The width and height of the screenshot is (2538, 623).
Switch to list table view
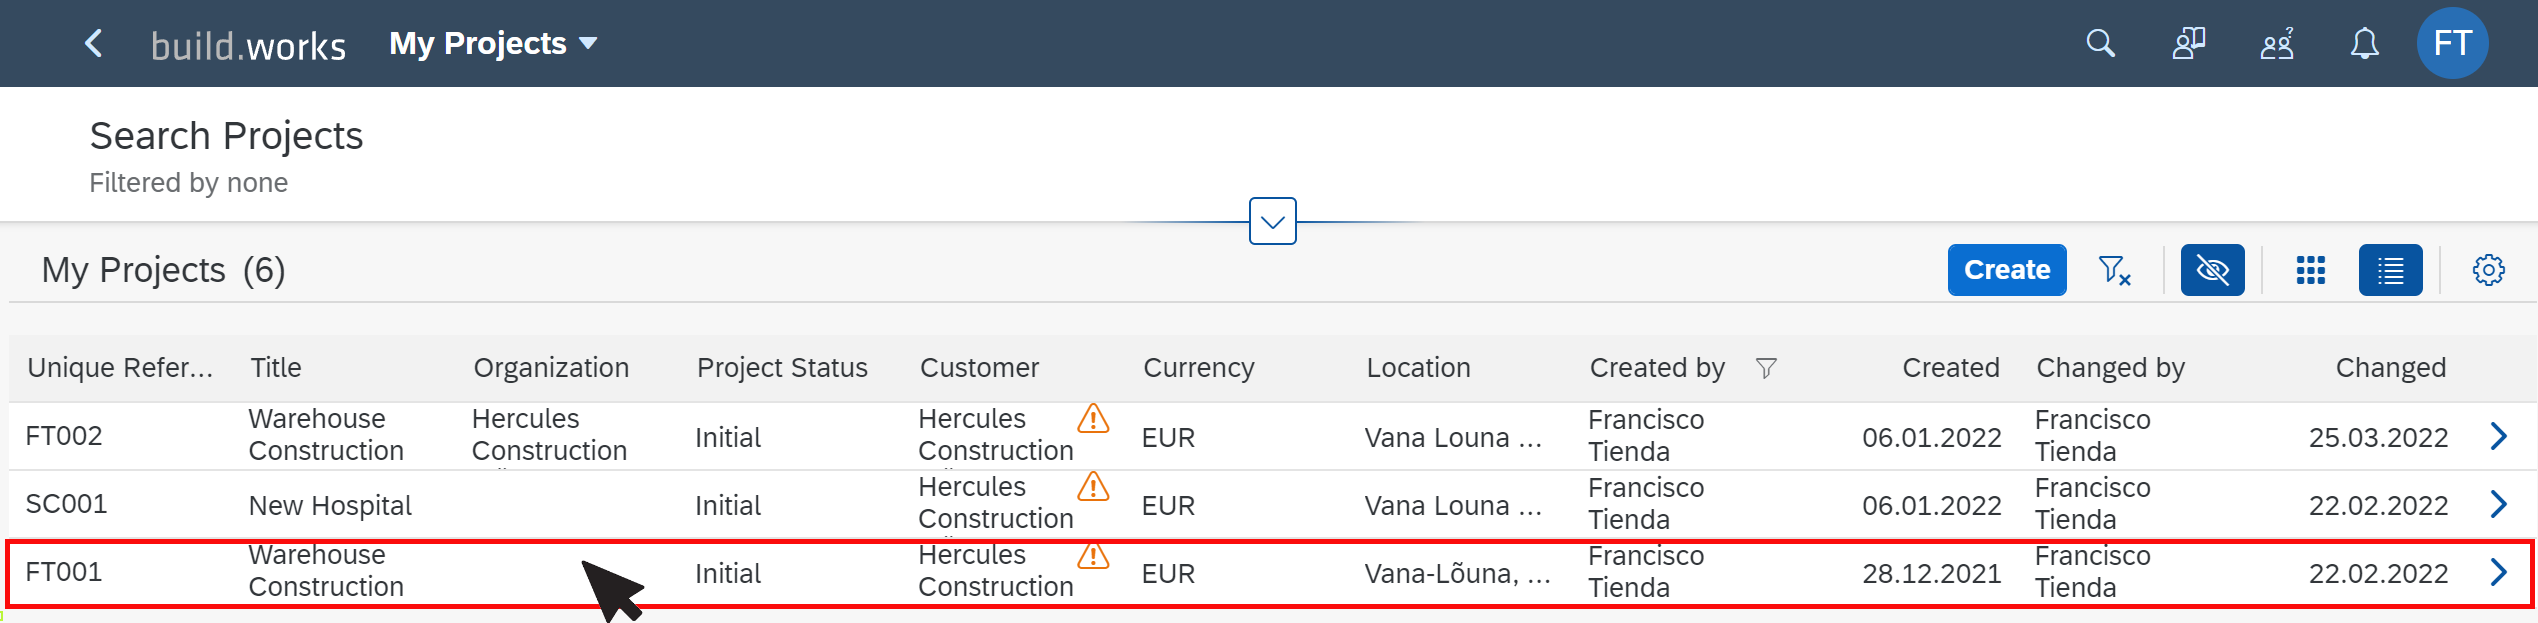click(2390, 270)
